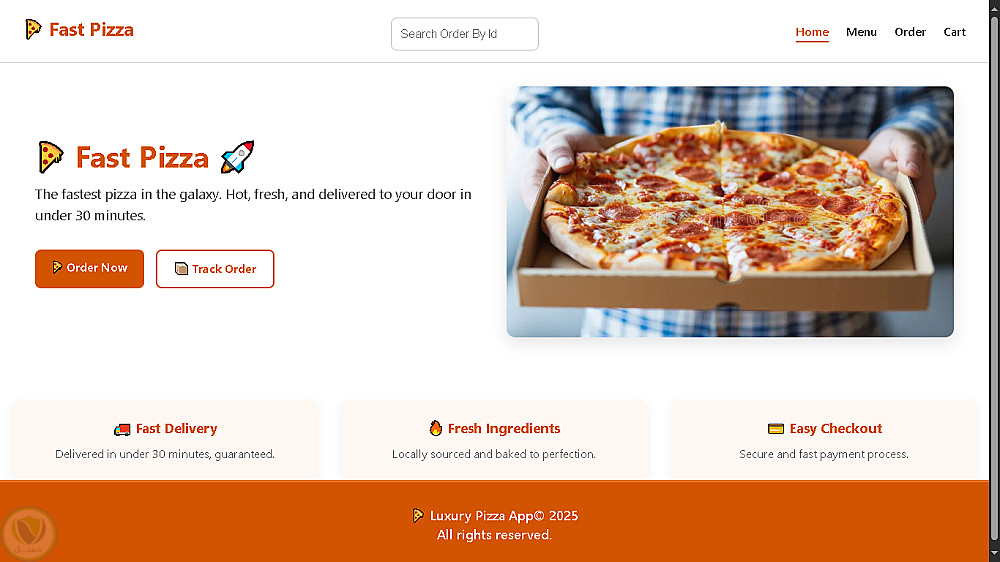Screen dimensions: 1000x562
Task: Click the round shield badge in bottom-left corner
Action: coord(29,533)
